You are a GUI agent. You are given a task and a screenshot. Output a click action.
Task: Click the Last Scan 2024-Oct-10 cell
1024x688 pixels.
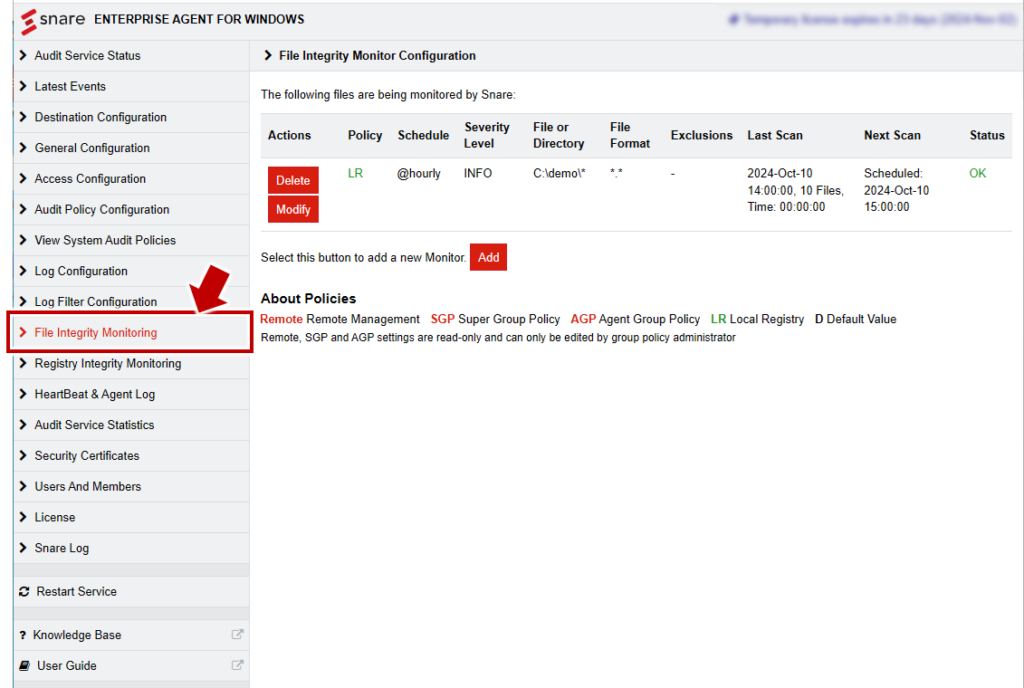click(795, 190)
